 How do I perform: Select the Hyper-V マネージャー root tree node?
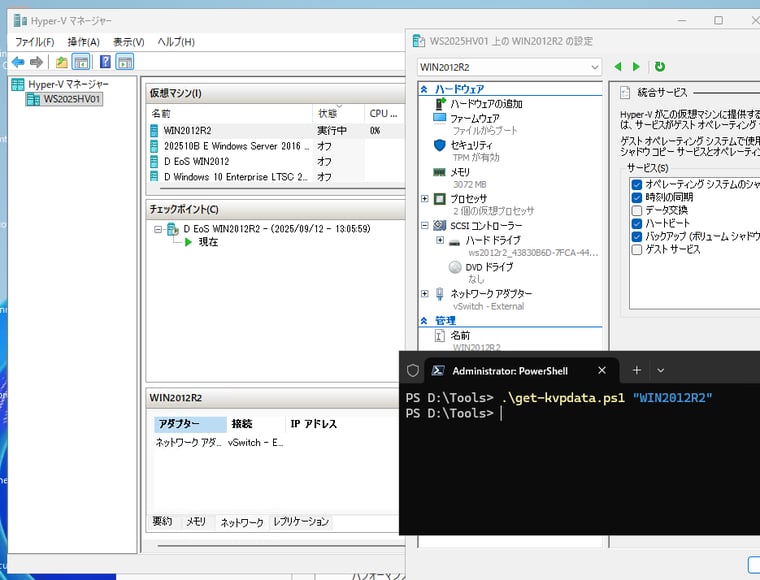68,84
